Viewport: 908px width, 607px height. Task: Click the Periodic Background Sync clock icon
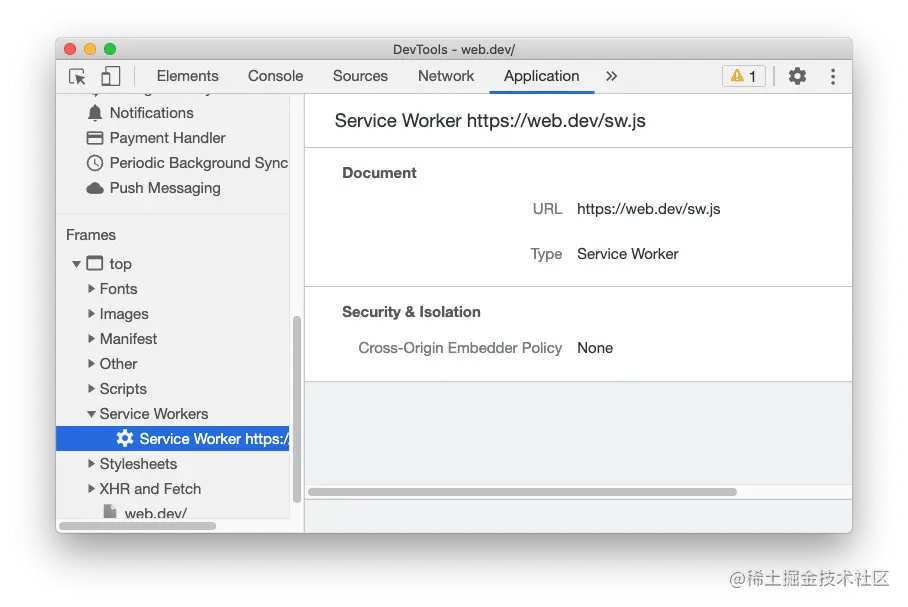click(x=95, y=163)
